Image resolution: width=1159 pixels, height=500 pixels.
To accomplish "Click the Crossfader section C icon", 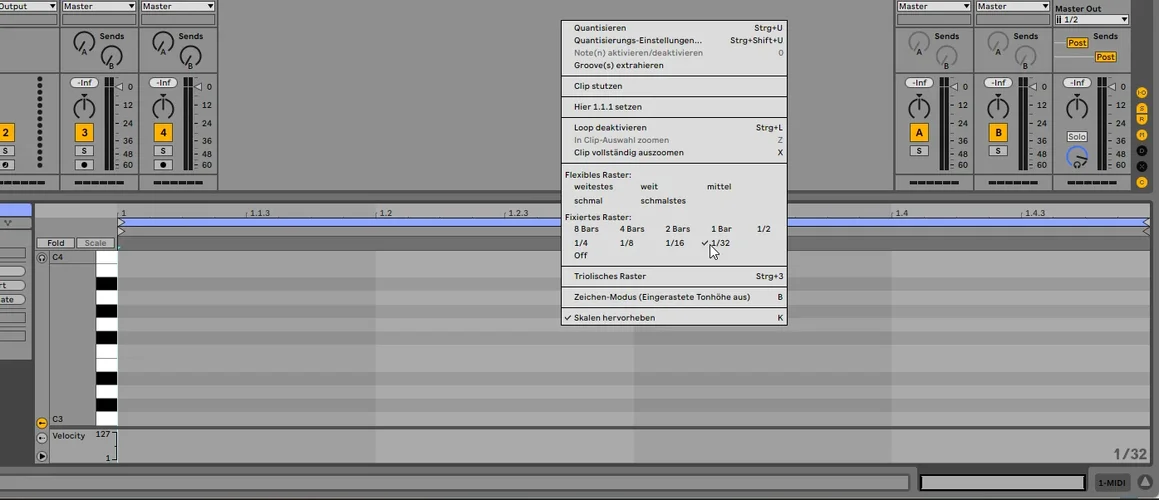I will click(1142, 182).
